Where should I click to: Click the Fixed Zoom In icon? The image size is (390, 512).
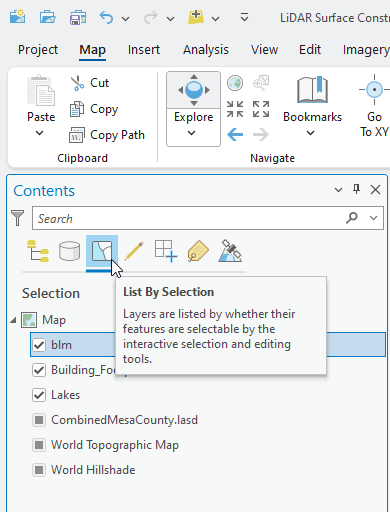click(x=235, y=109)
